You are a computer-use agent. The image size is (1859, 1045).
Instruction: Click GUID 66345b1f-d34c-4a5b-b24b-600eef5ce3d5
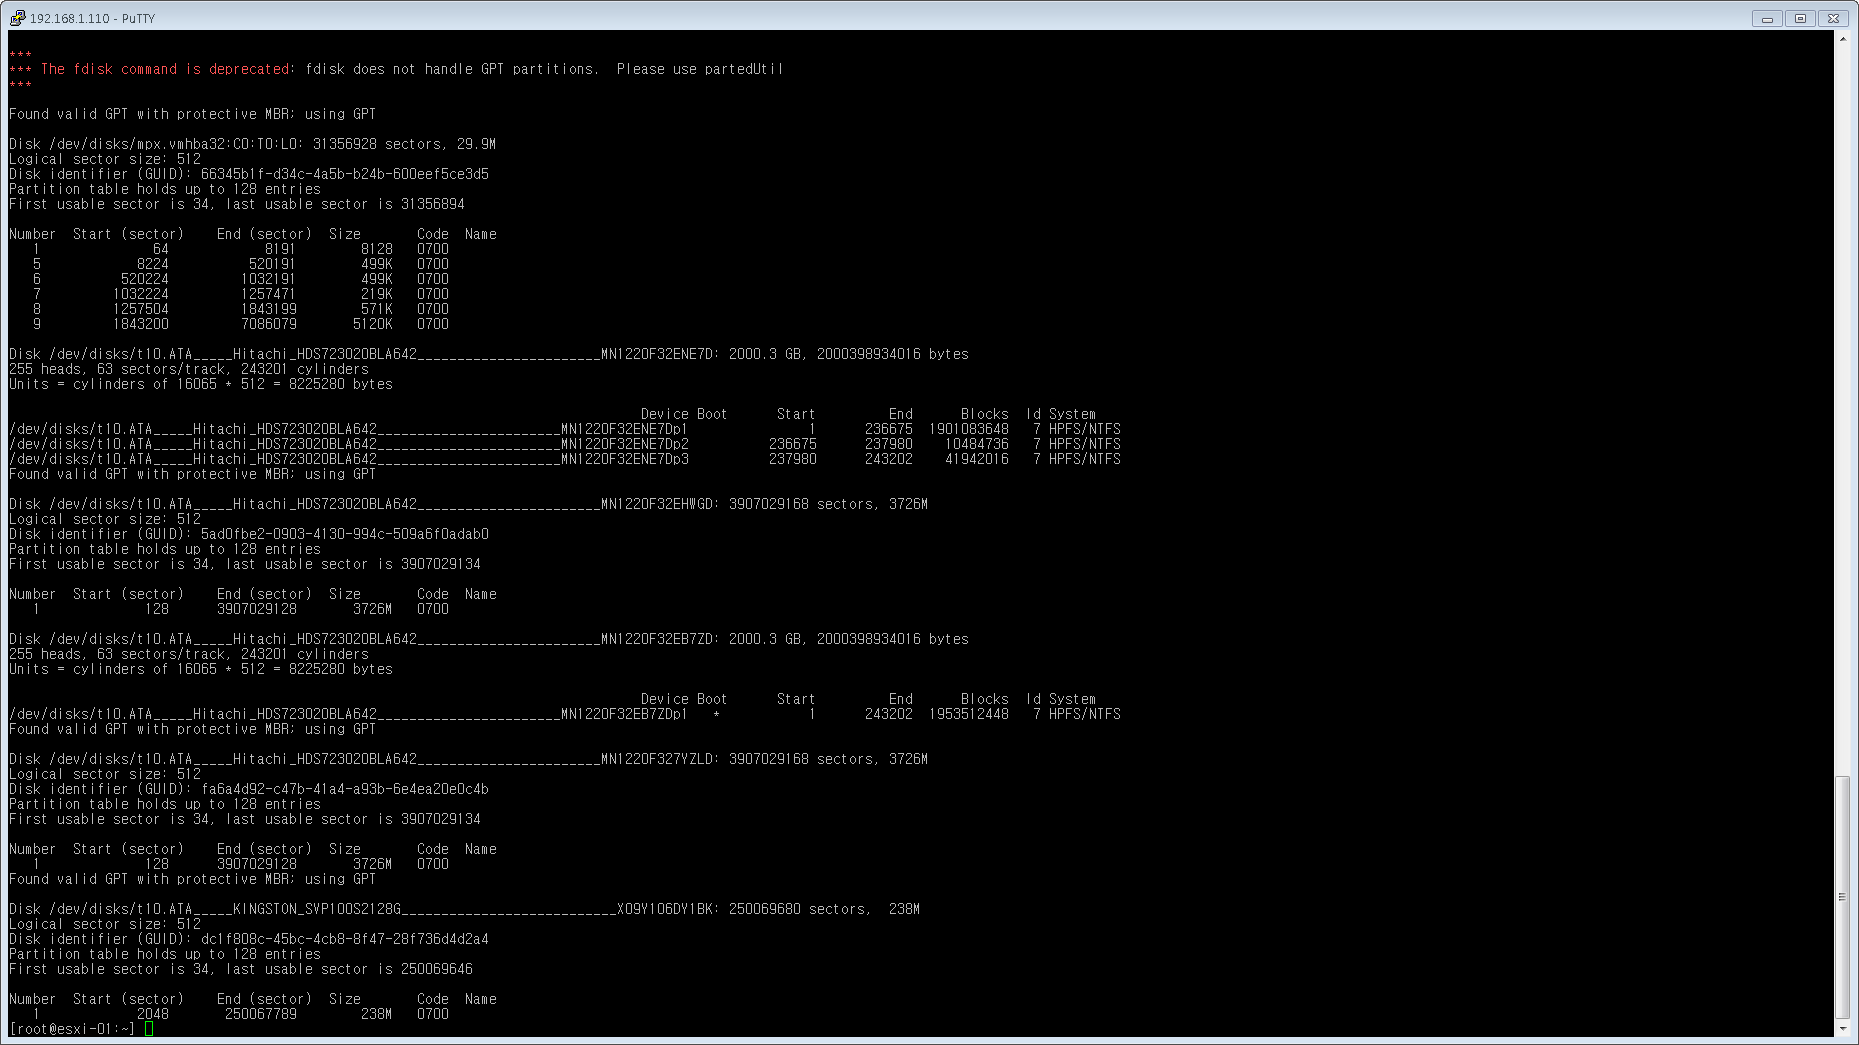(x=345, y=174)
